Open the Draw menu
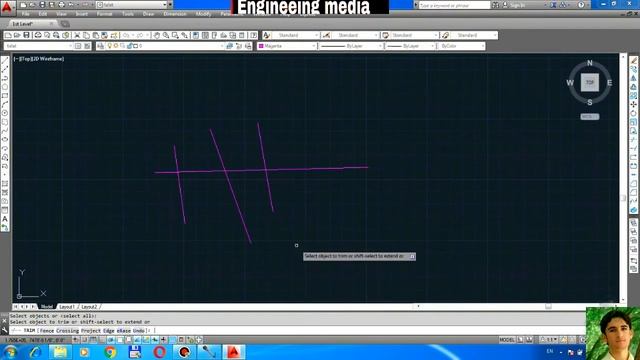The image size is (640, 360). coord(148,14)
